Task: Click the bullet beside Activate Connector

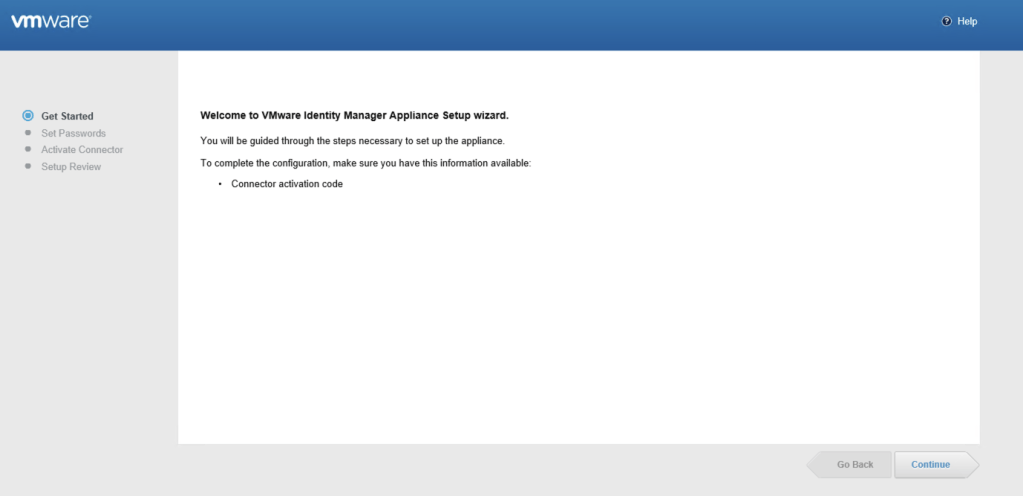Action: pyautogui.click(x=28, y=150)
